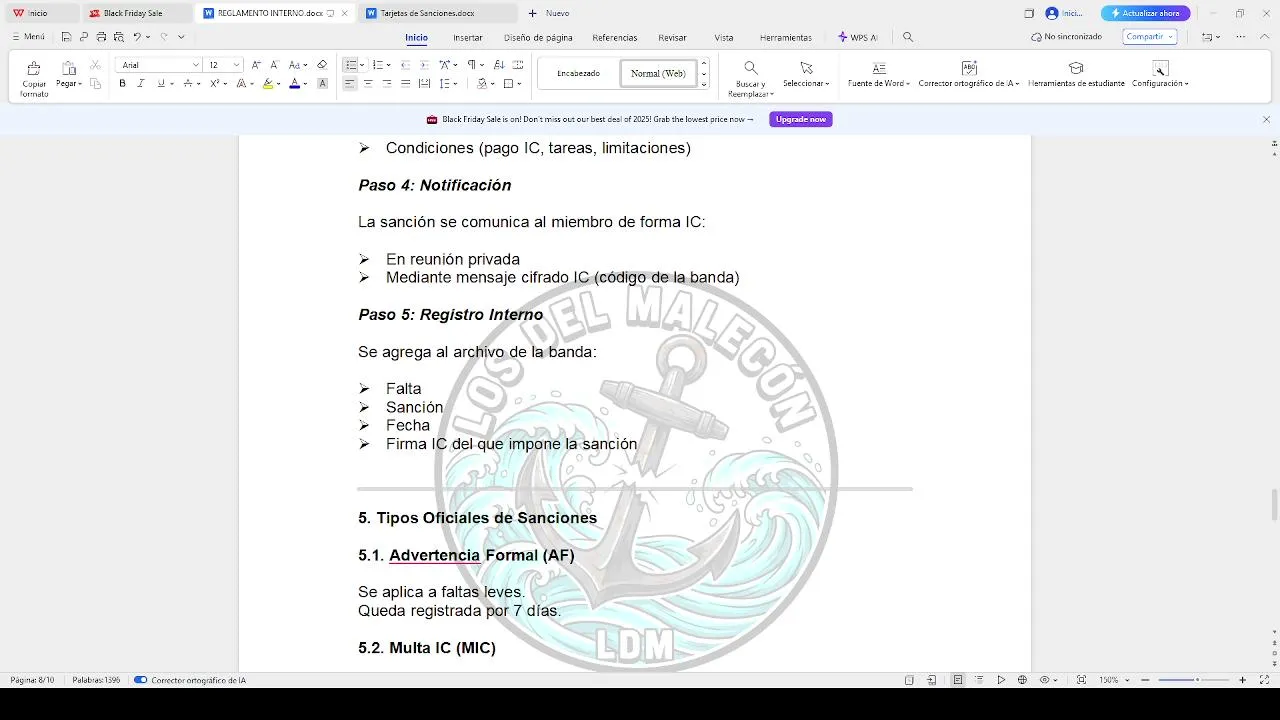
Task: Adjust the zoom slider handle
Action: pos(1197,680)
